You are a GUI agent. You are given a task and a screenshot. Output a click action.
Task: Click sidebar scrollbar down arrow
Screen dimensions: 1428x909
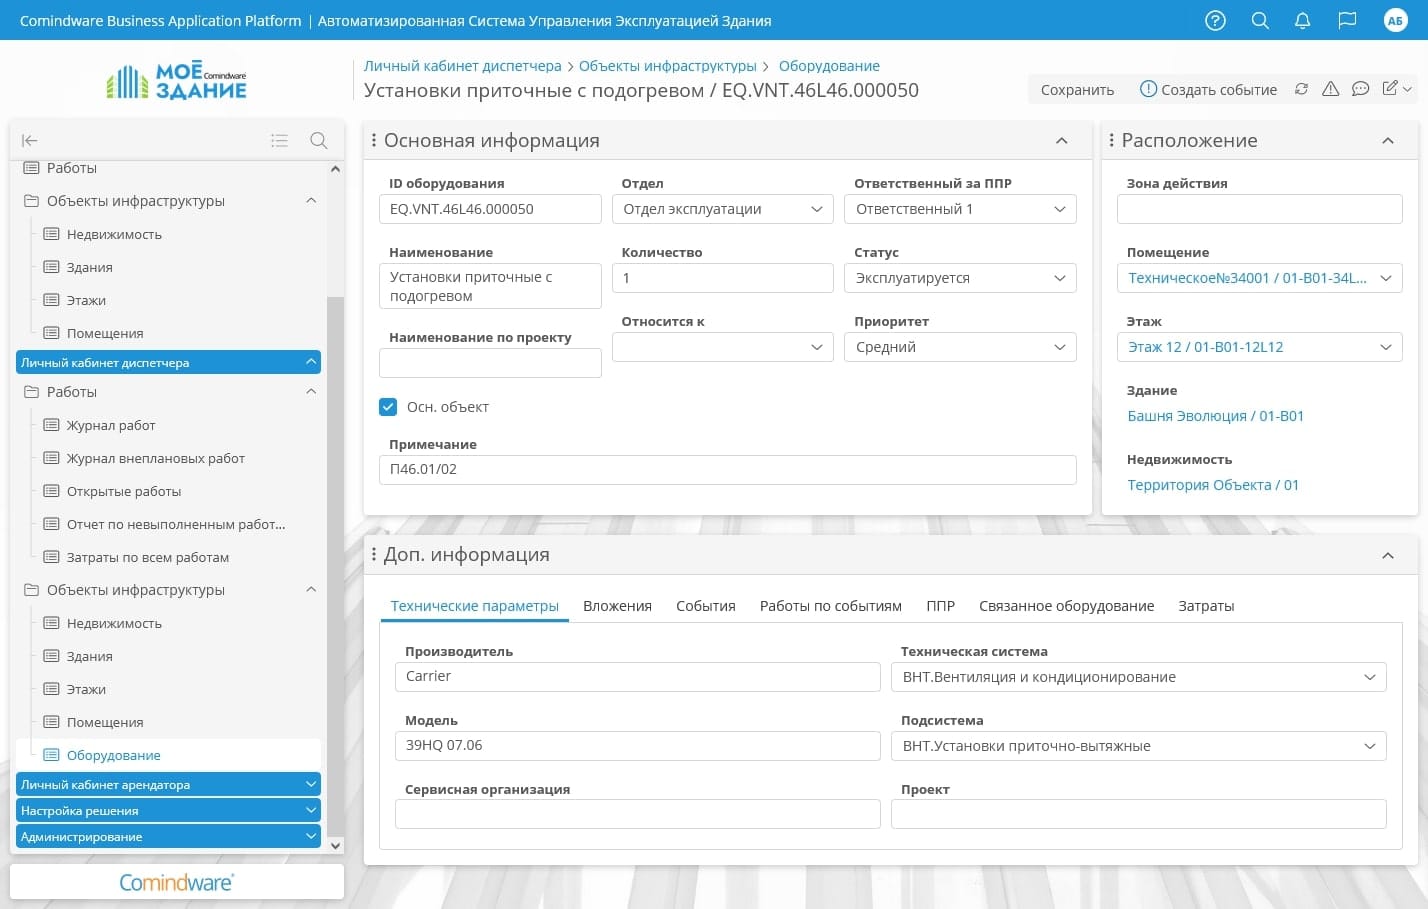tap(335, 845)
